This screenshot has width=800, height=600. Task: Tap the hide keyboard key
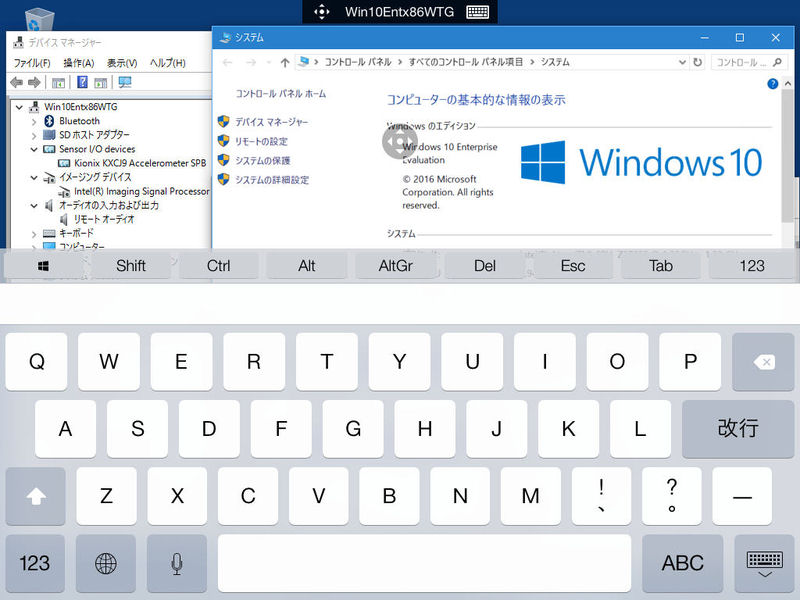(764, 563)
